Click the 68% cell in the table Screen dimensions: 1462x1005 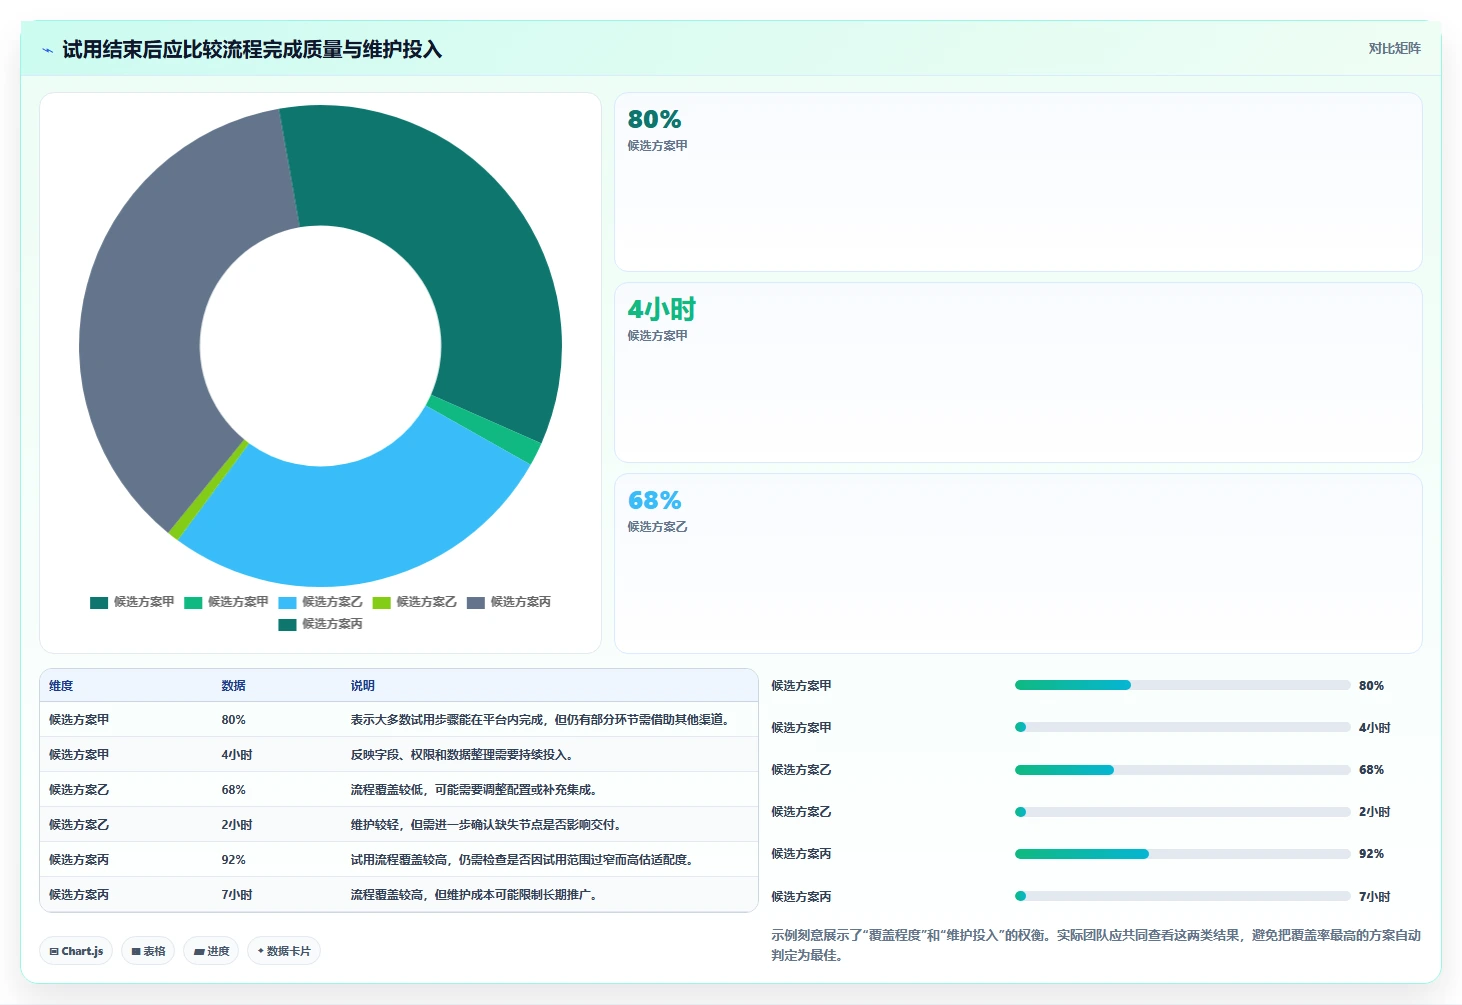coord(233,790)
